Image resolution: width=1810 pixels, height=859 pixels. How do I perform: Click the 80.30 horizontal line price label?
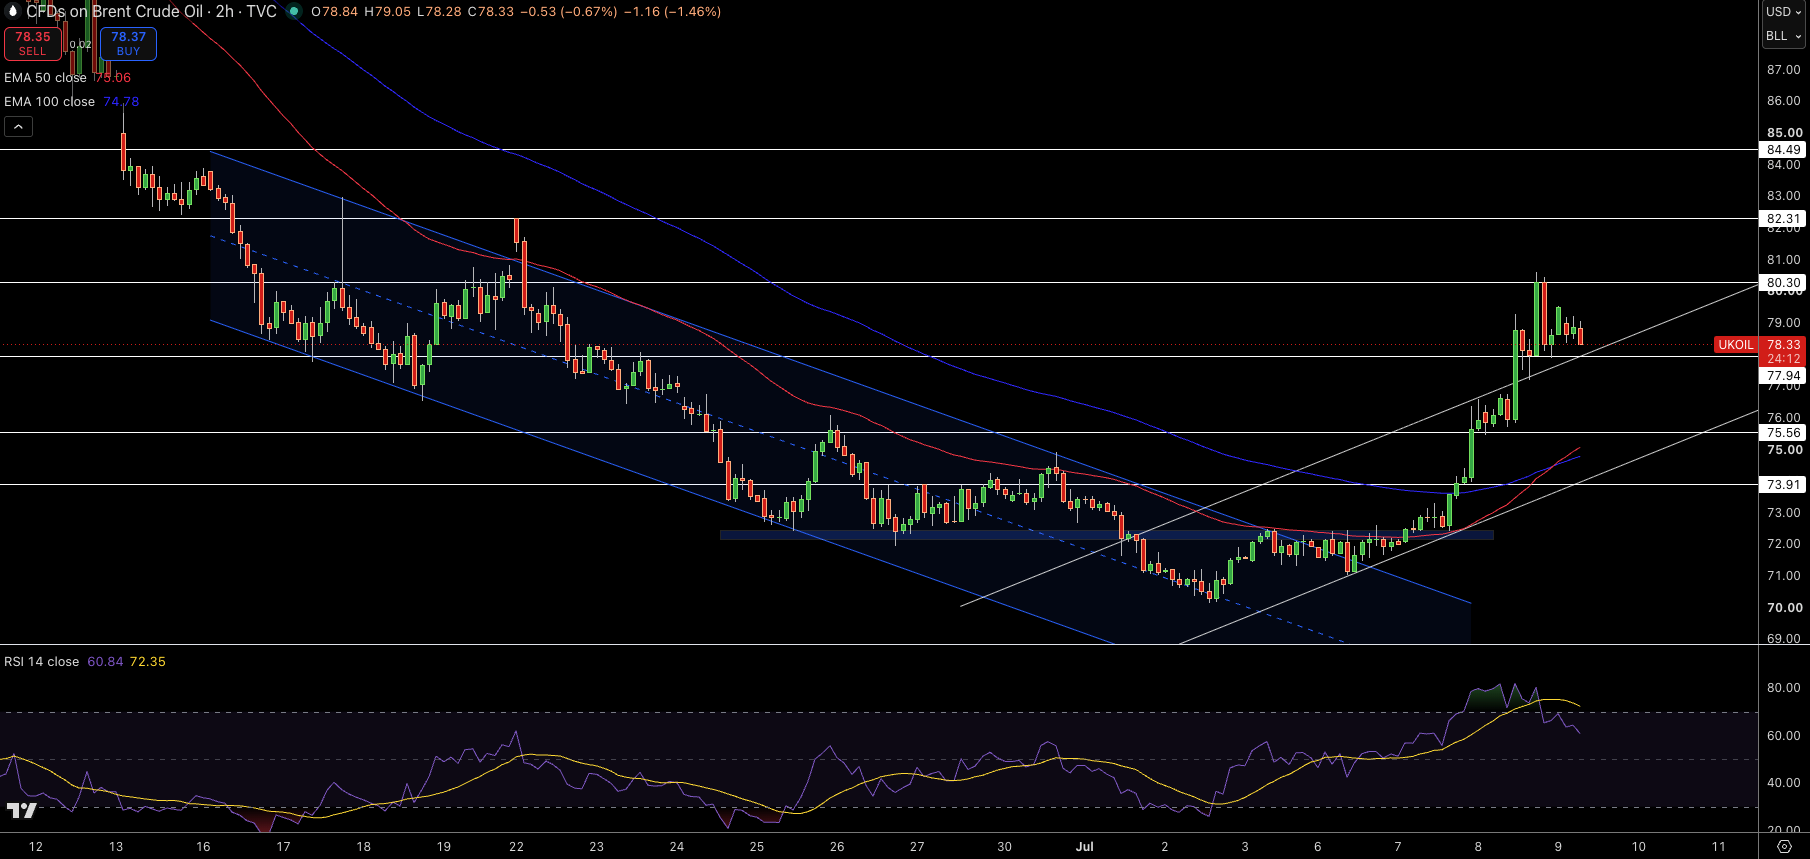tap(1784, 283)
